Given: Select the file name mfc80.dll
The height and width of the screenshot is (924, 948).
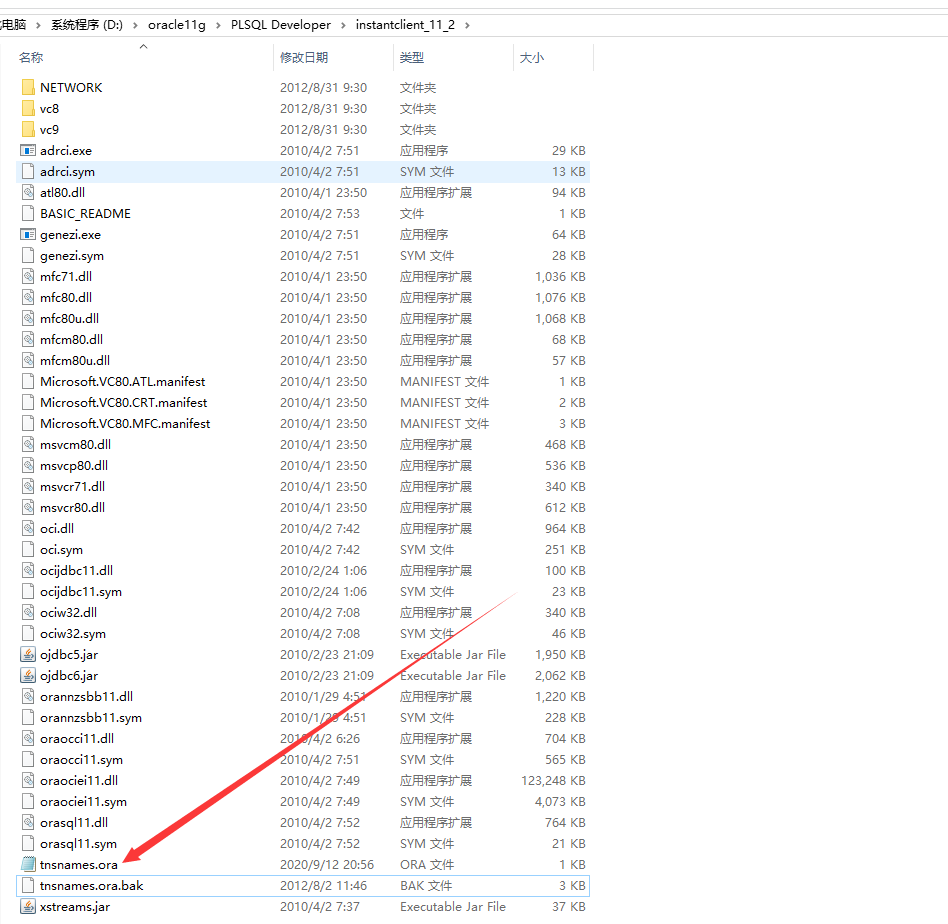Looking at the screenshot, I should 66,298.
